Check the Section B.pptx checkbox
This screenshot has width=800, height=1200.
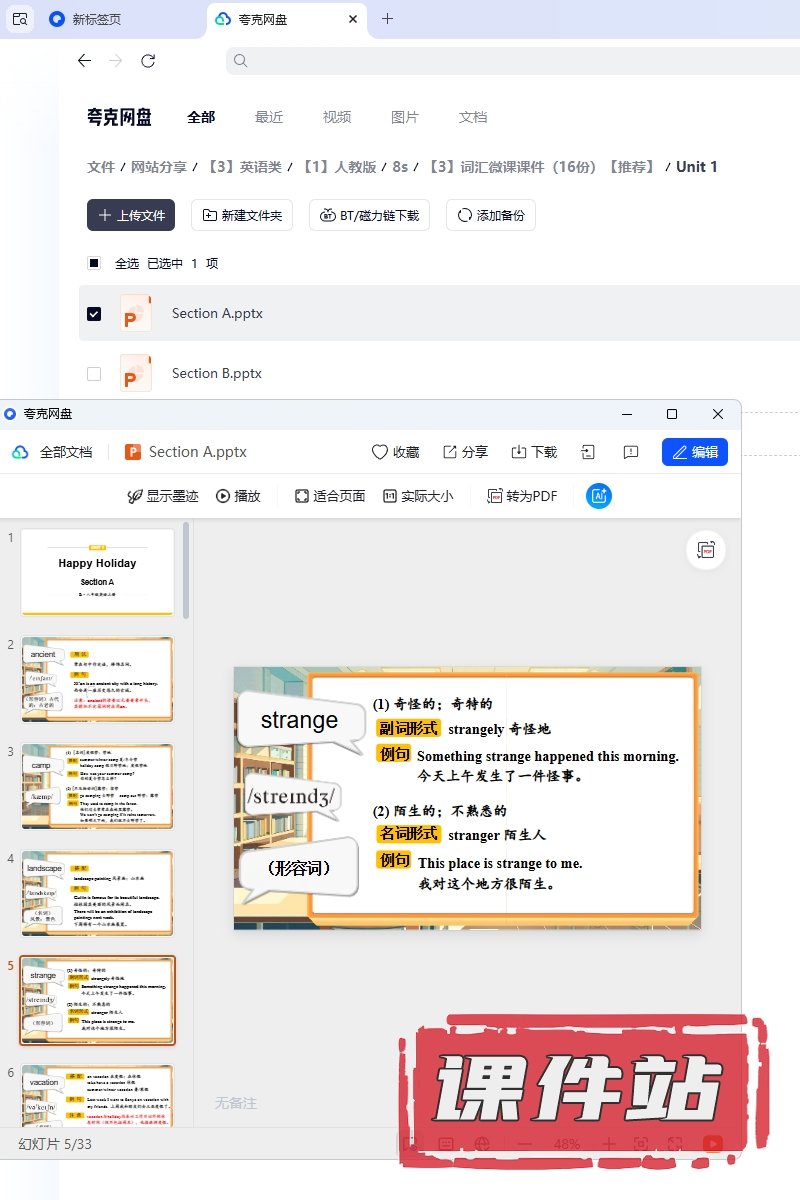pyautogui.click(x=94, y=373)
